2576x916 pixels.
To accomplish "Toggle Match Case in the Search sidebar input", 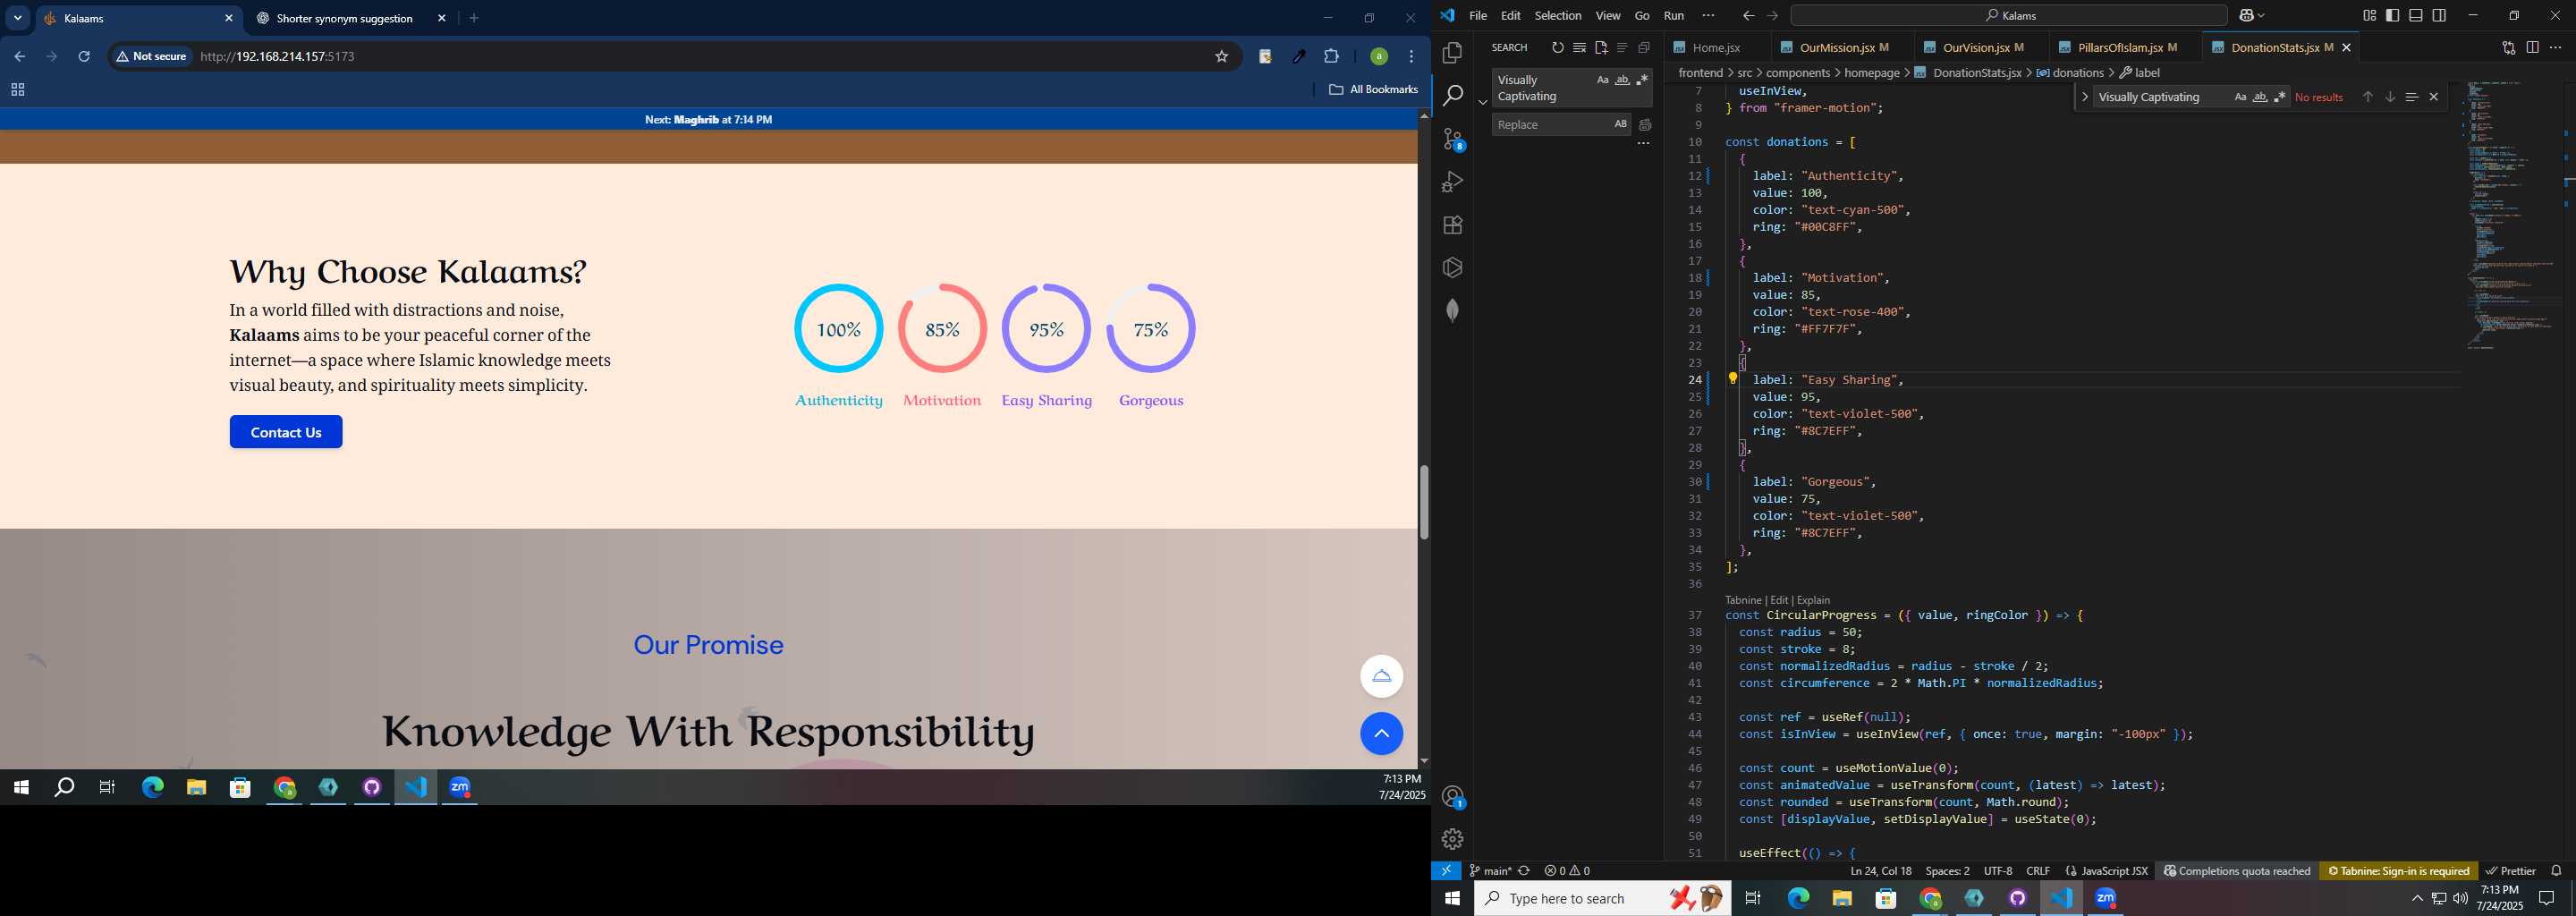I will click(x=1602, y=80).
